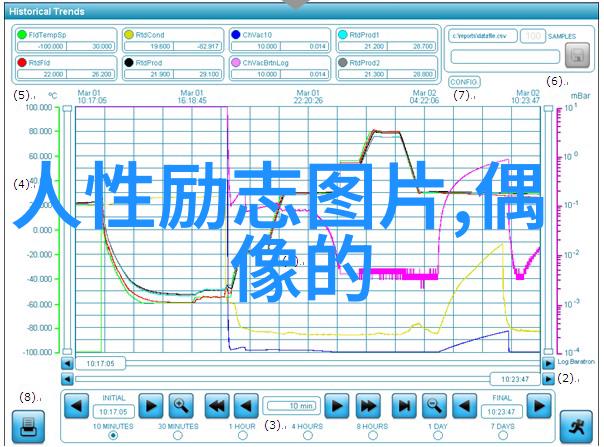Select the 8 HOURS time range
This screenshot has width=604, height=447.
[x=372, y=435]
